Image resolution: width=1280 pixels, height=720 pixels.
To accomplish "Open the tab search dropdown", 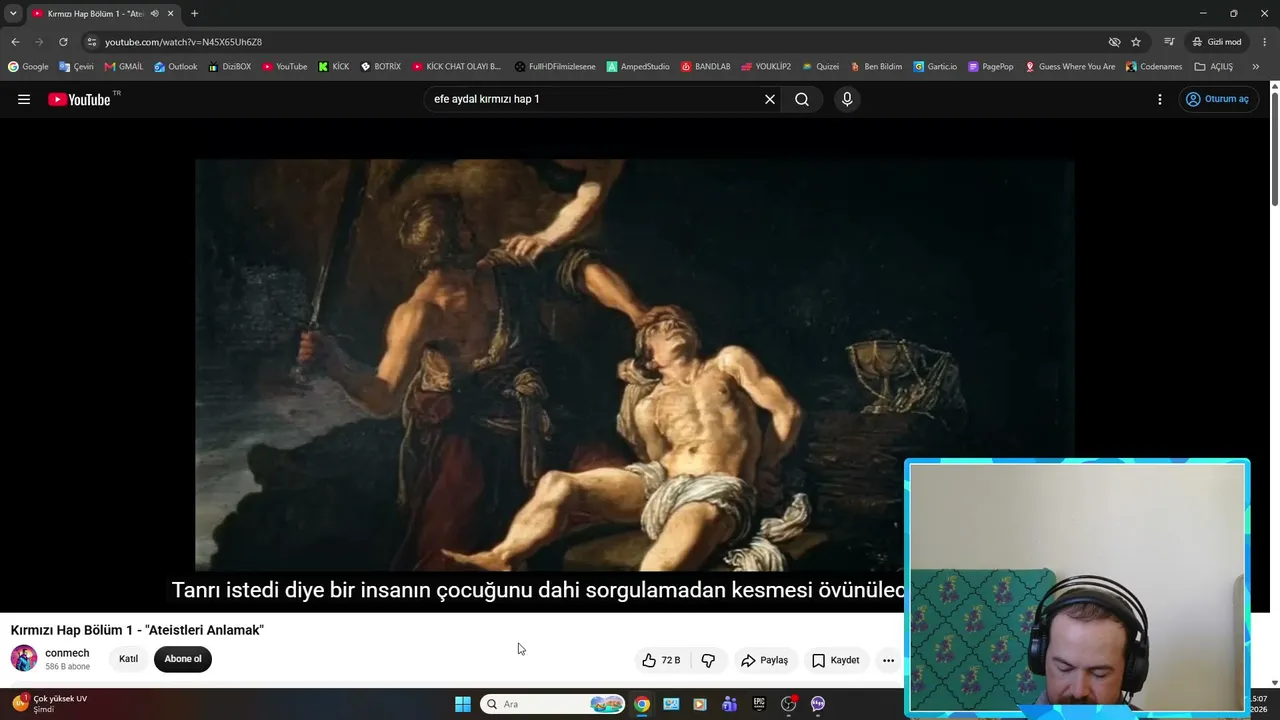I will [x=13, y=13].
